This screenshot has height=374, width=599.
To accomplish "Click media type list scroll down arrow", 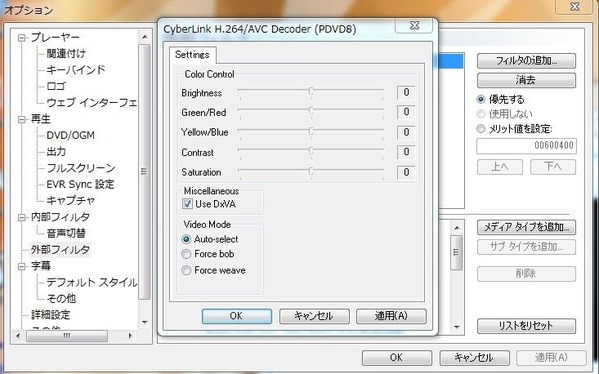I will (457, 327).
